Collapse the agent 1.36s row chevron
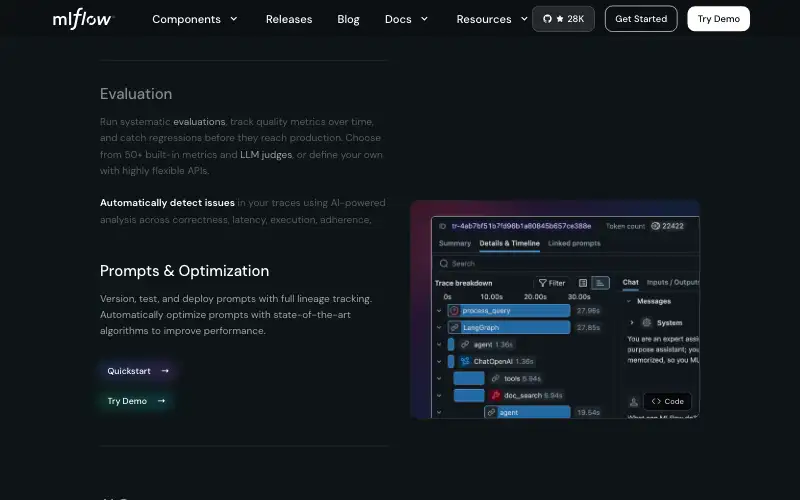800x500 pixels. pos(439,344)
